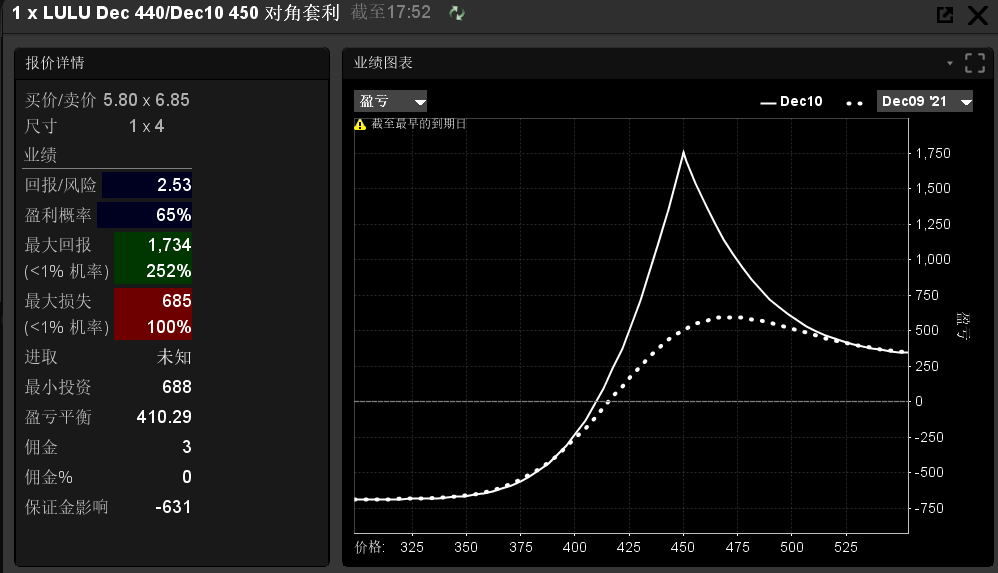This screenshot has width=998, height=573.
Task: Click the 截至17:52 timestamp text
Action: click(x=391, y=12)
